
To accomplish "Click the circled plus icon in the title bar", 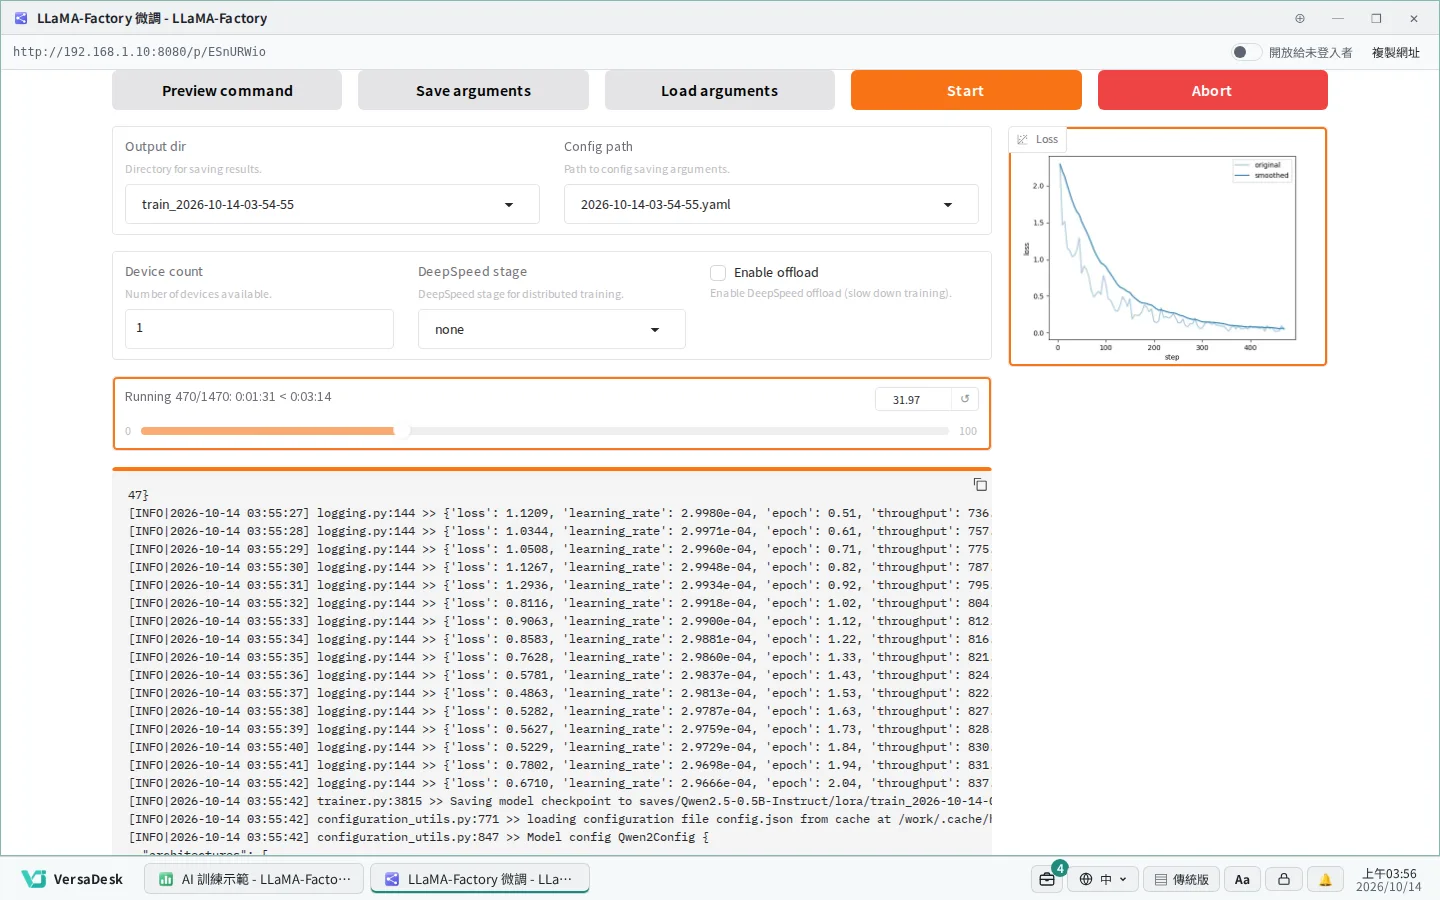I will 1300,18.
